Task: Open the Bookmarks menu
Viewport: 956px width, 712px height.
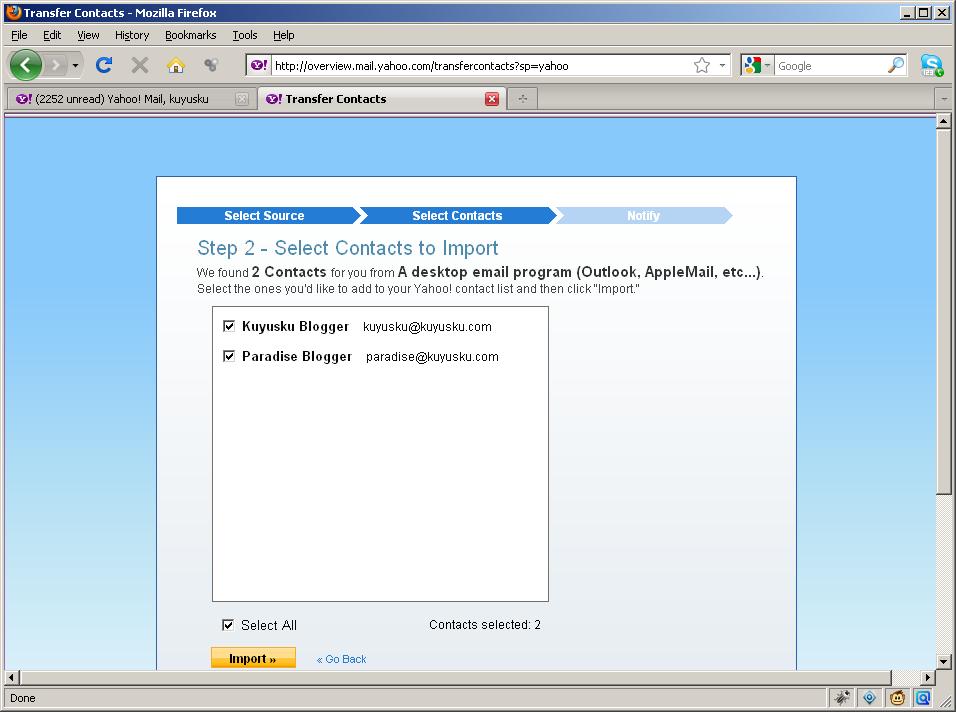Action: [190, 35]
